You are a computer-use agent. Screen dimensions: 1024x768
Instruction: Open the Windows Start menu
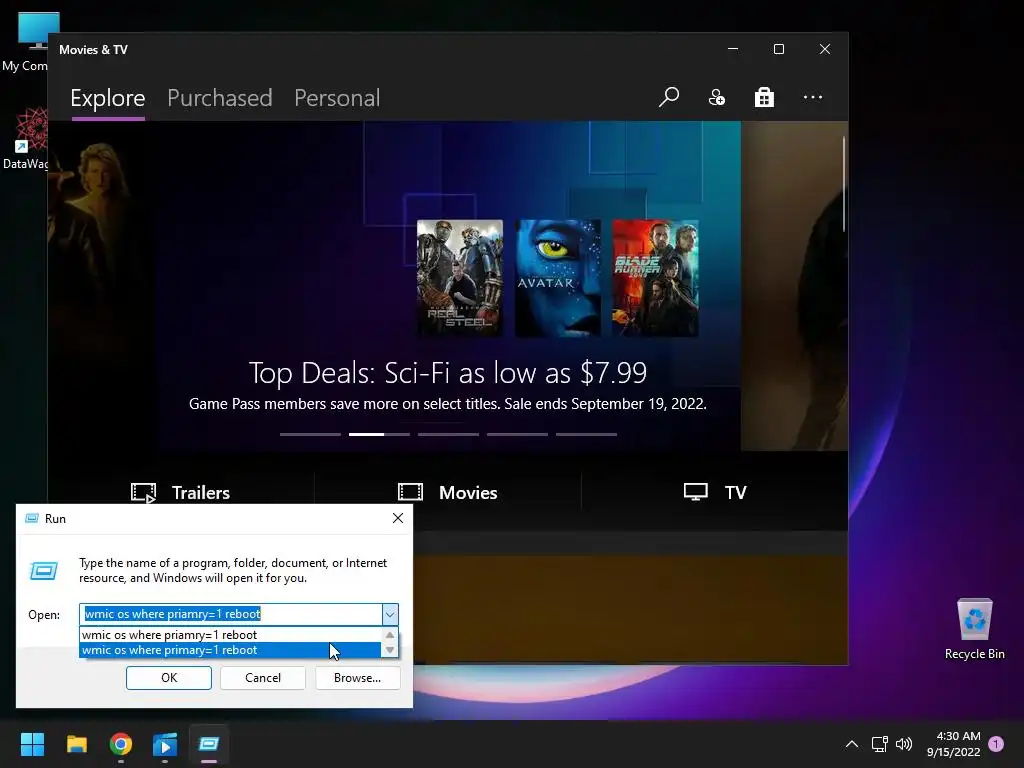click(32, 744)
